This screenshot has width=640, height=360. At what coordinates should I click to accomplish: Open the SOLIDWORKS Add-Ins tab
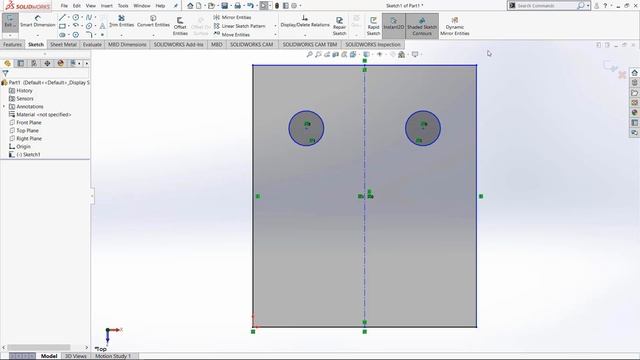(178, 44)
